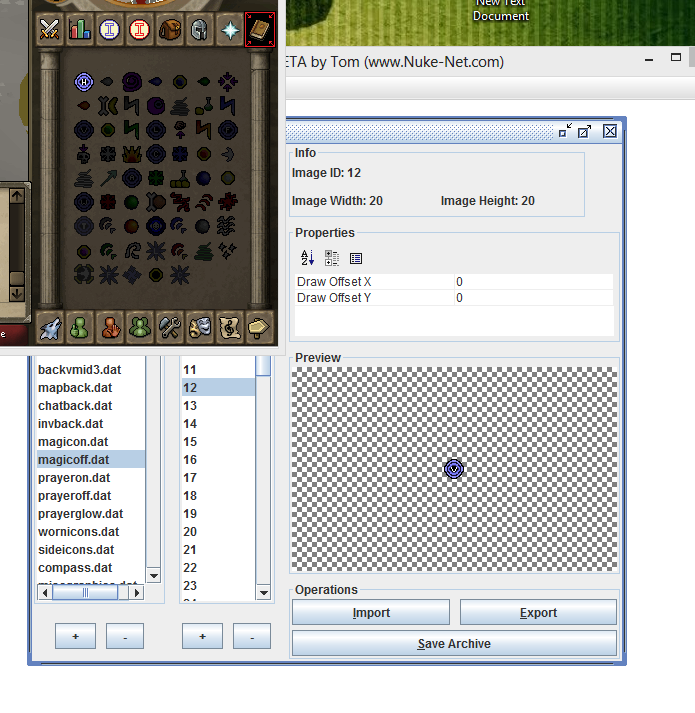Select the purple spiral spell icon
Screen dimensions: 695x713
pyautogui.click(x=132, y=82)
